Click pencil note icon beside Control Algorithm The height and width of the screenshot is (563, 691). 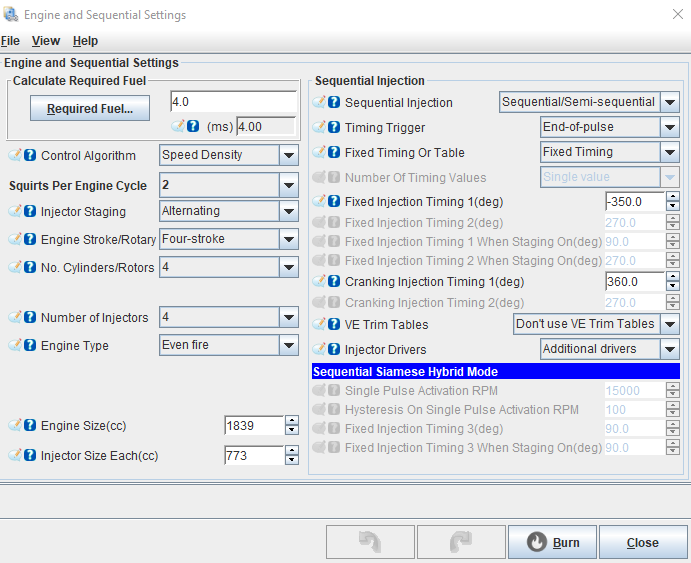click(x=15, y=155)
